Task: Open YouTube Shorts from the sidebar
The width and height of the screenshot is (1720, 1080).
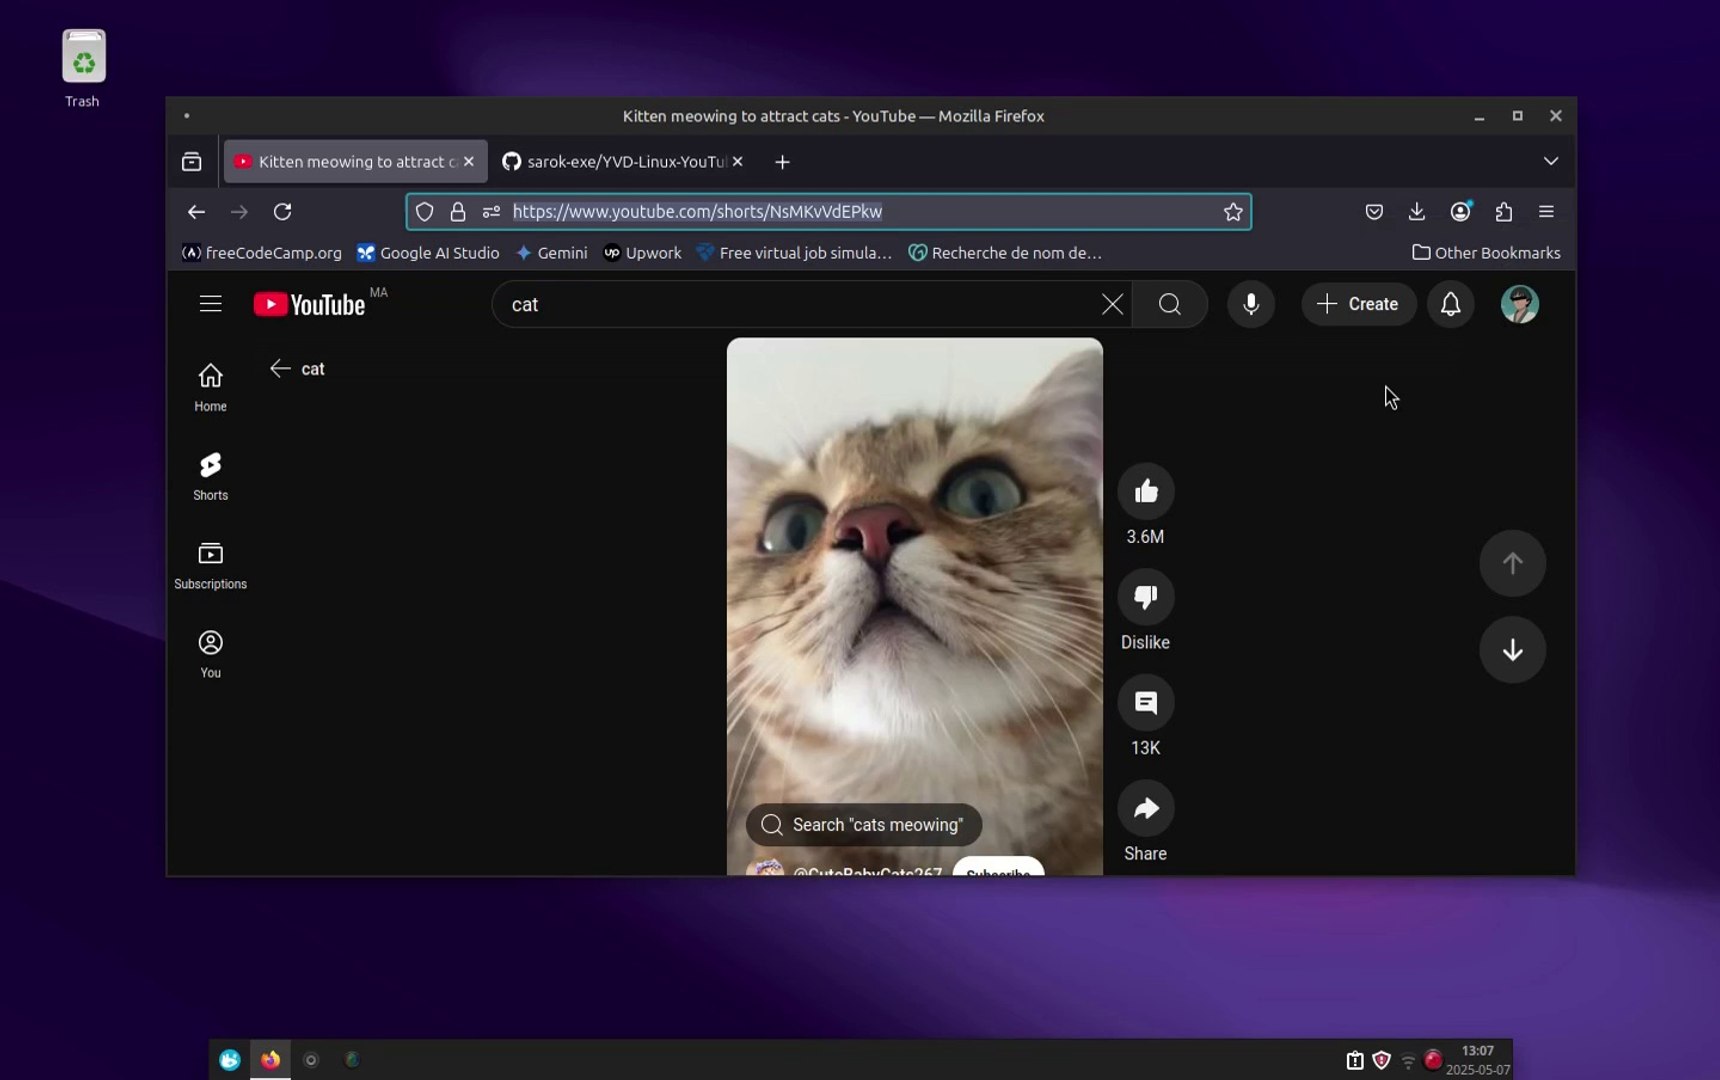Action: point(210,475)
